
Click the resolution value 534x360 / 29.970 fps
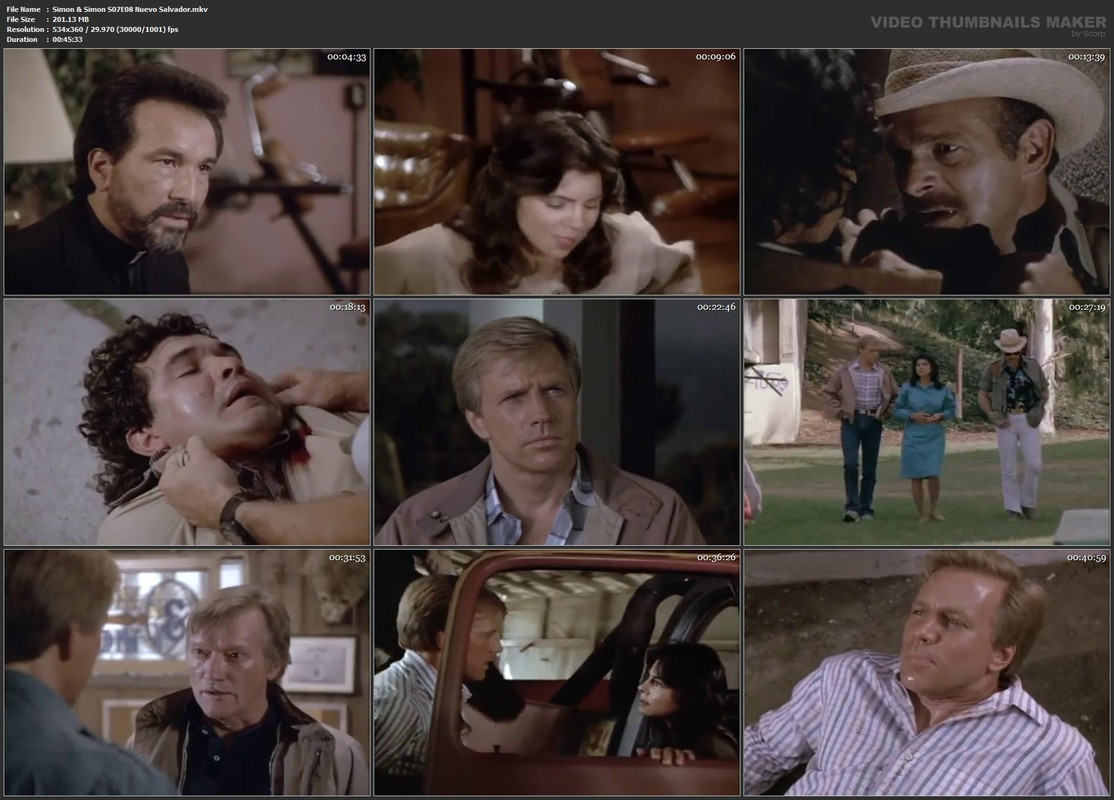115,29
